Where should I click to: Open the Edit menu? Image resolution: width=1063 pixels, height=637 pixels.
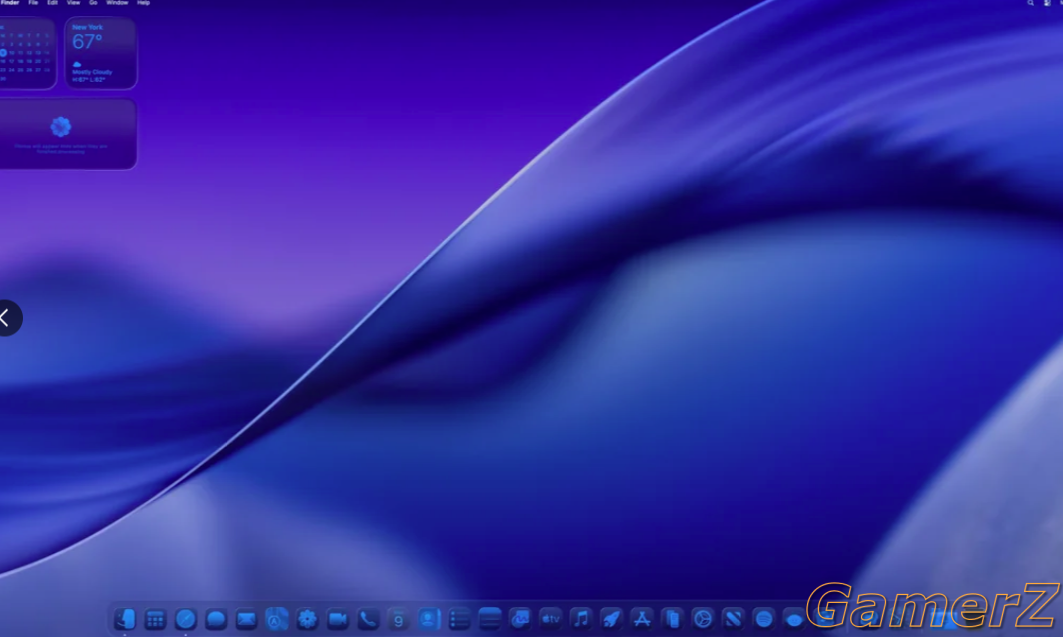point(52,3)
